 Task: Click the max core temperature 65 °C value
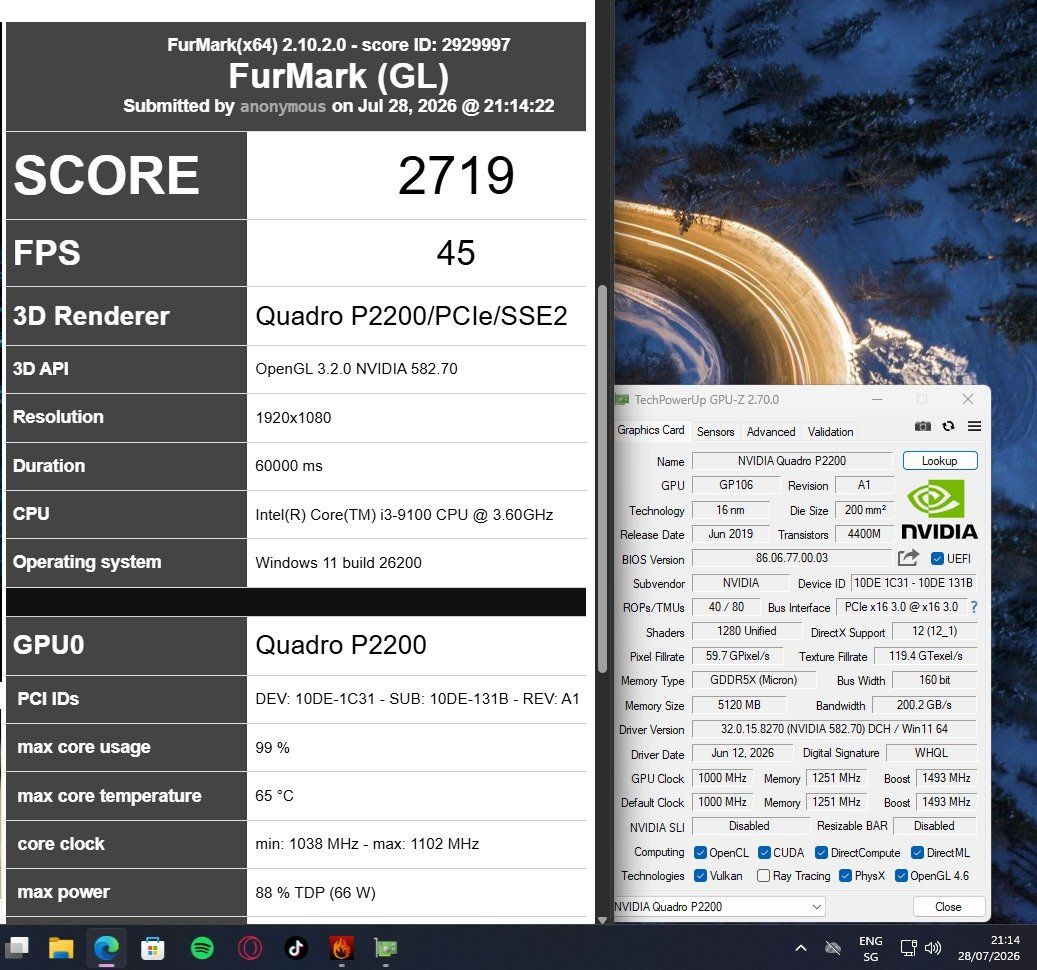274,795
